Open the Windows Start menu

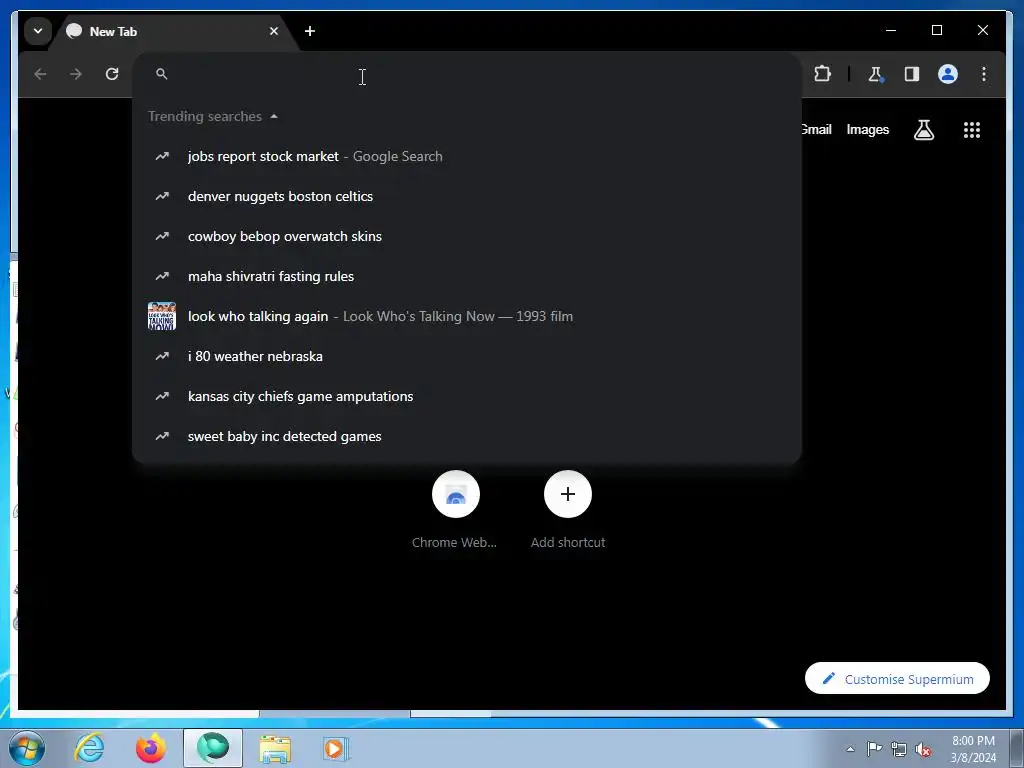click(x=26, y=748)
